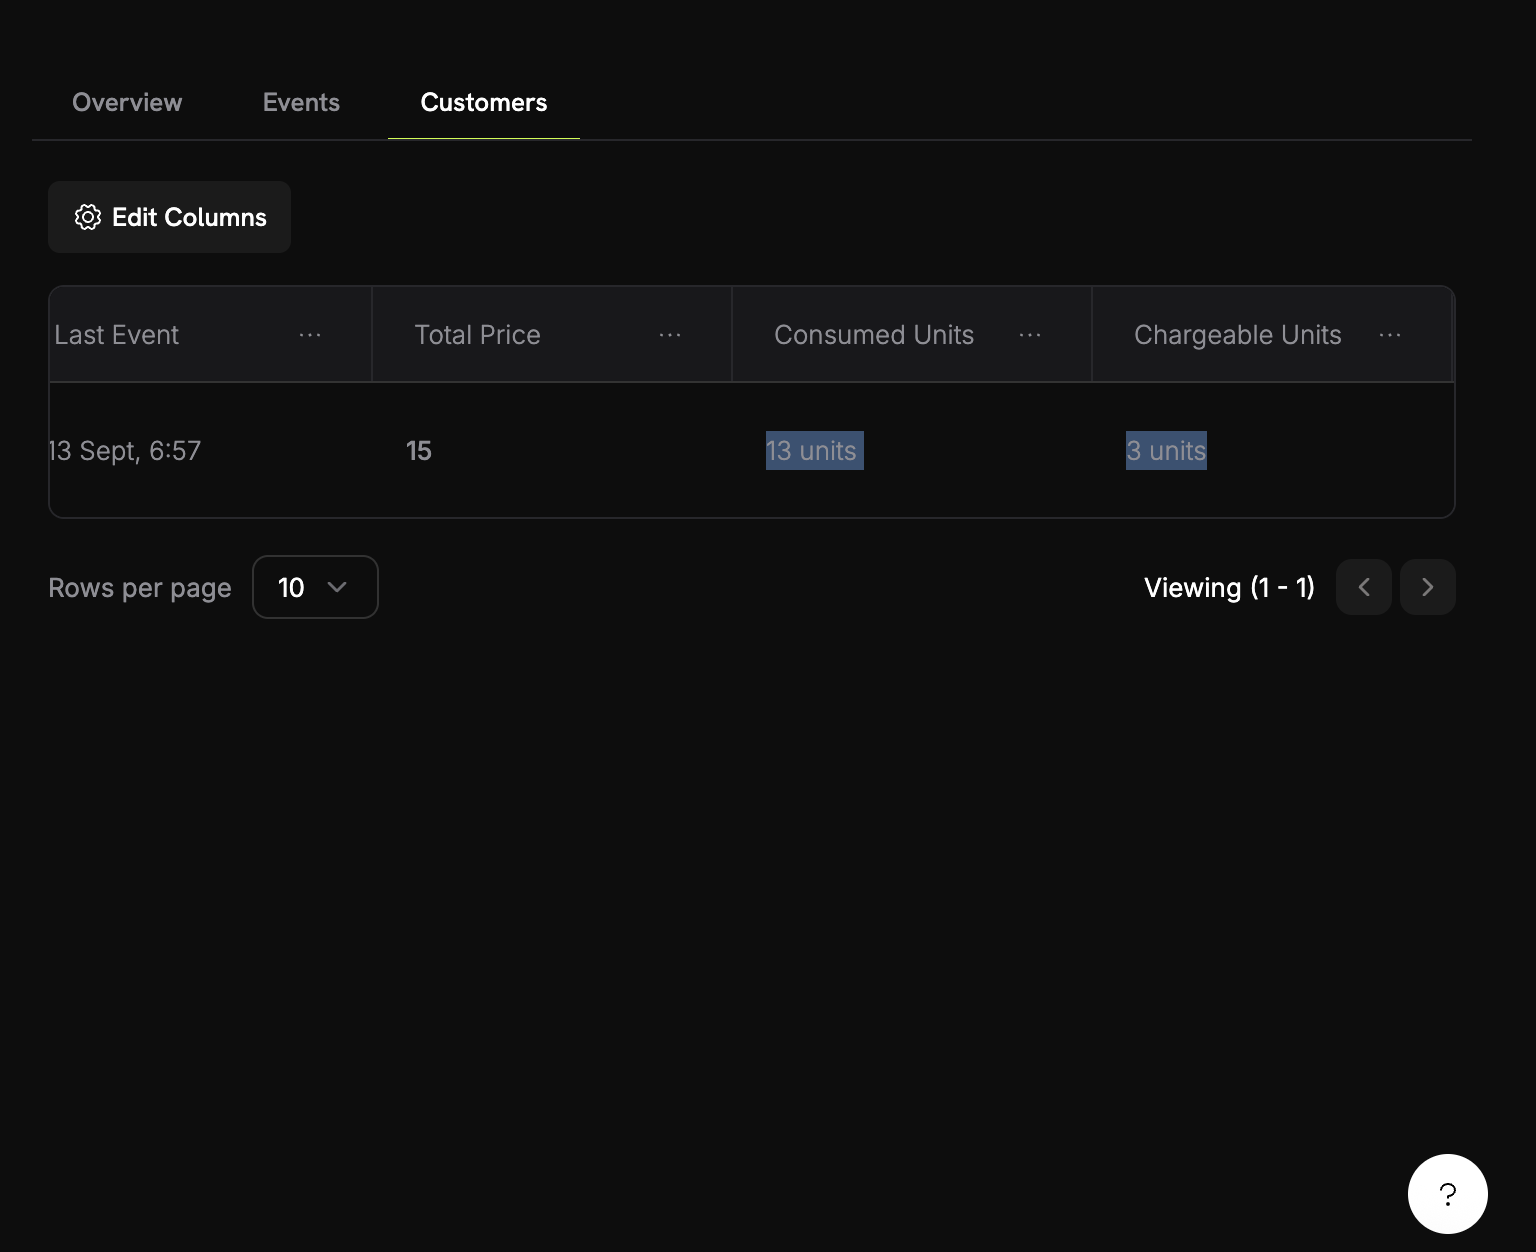Expand the Rows per page dropdown
The image size is (1536, 1252).
click(x=315, y=587)
